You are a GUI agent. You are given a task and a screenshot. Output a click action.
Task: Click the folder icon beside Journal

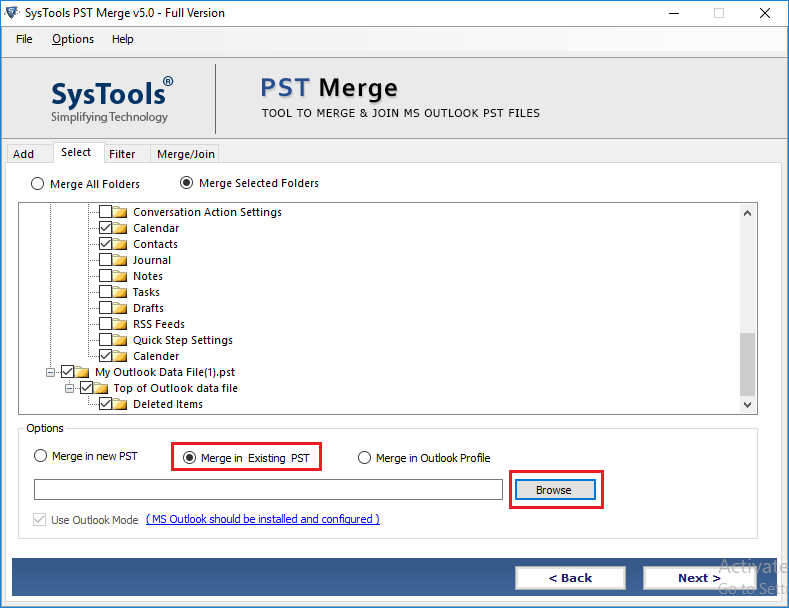(x=121, y=260)
